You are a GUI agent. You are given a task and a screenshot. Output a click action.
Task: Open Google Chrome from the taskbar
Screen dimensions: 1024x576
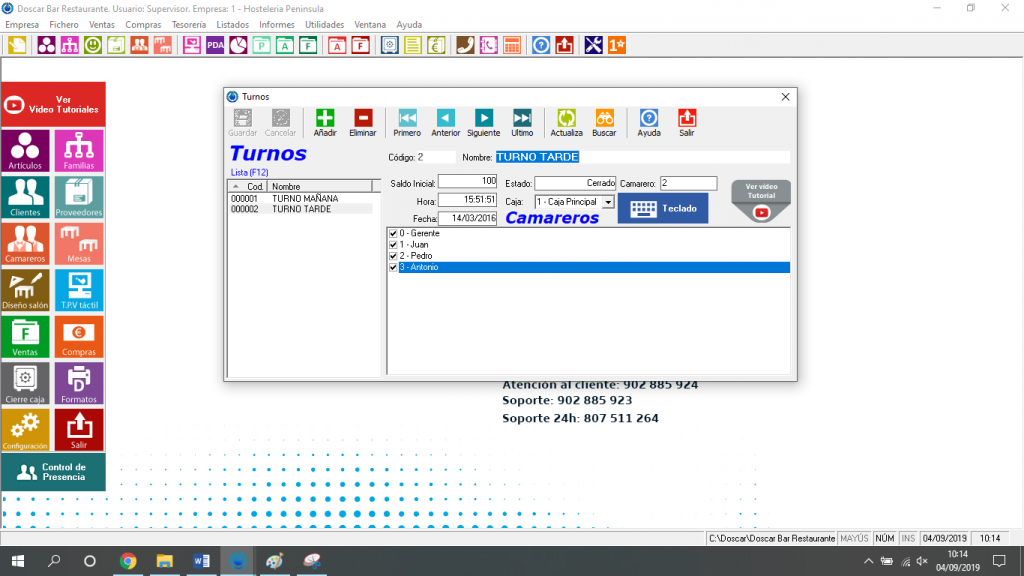pos(128,561)
